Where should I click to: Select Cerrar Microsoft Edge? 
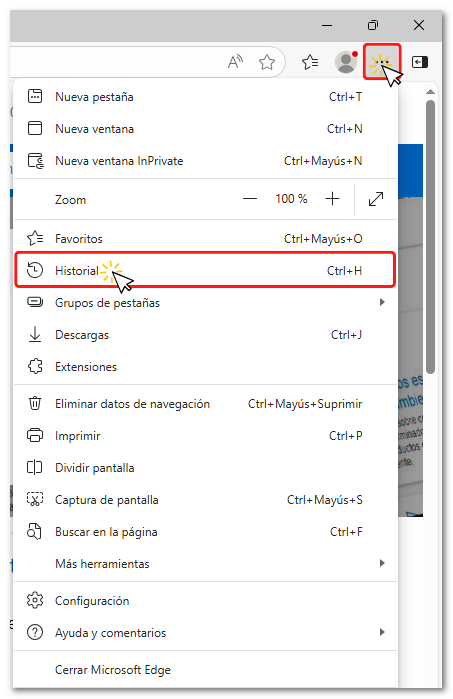[205, 670]
